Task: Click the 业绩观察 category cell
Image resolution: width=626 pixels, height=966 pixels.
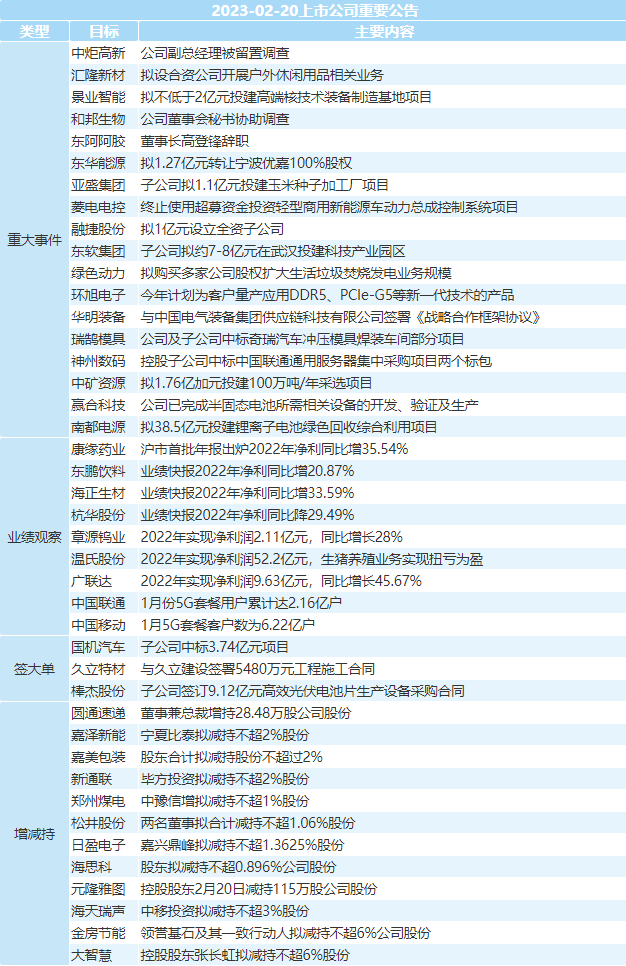Action: coord(35,537)
